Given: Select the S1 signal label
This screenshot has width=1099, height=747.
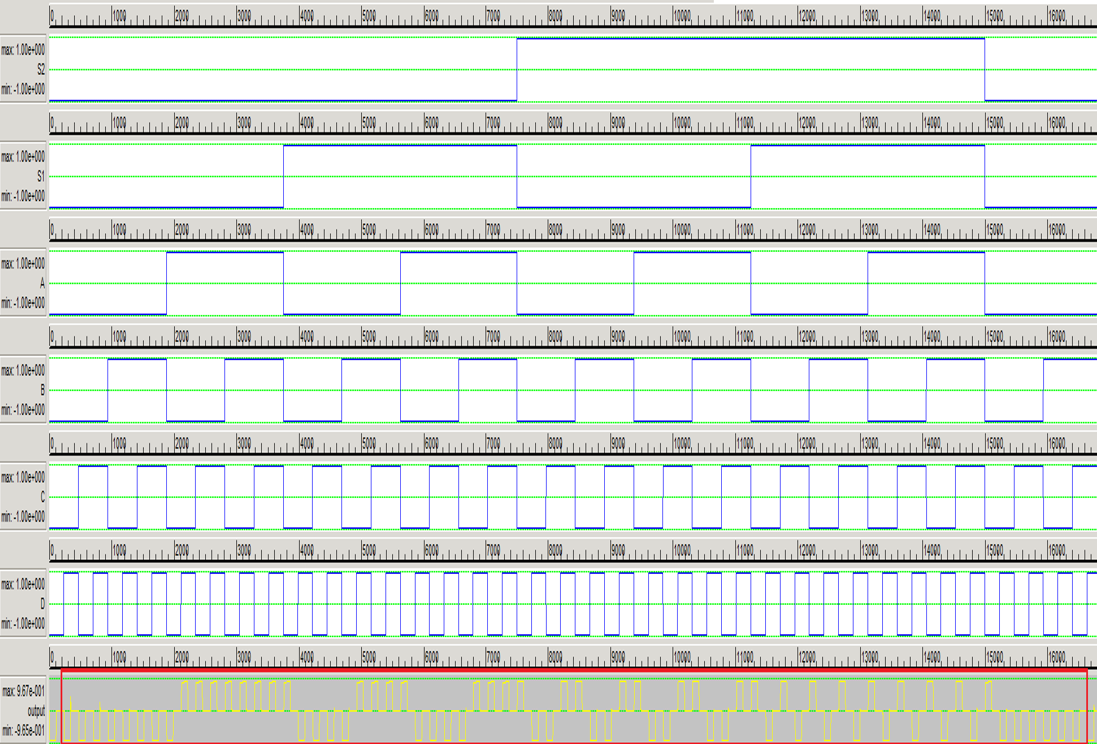Looking at the screenshot, I should 40,176.
